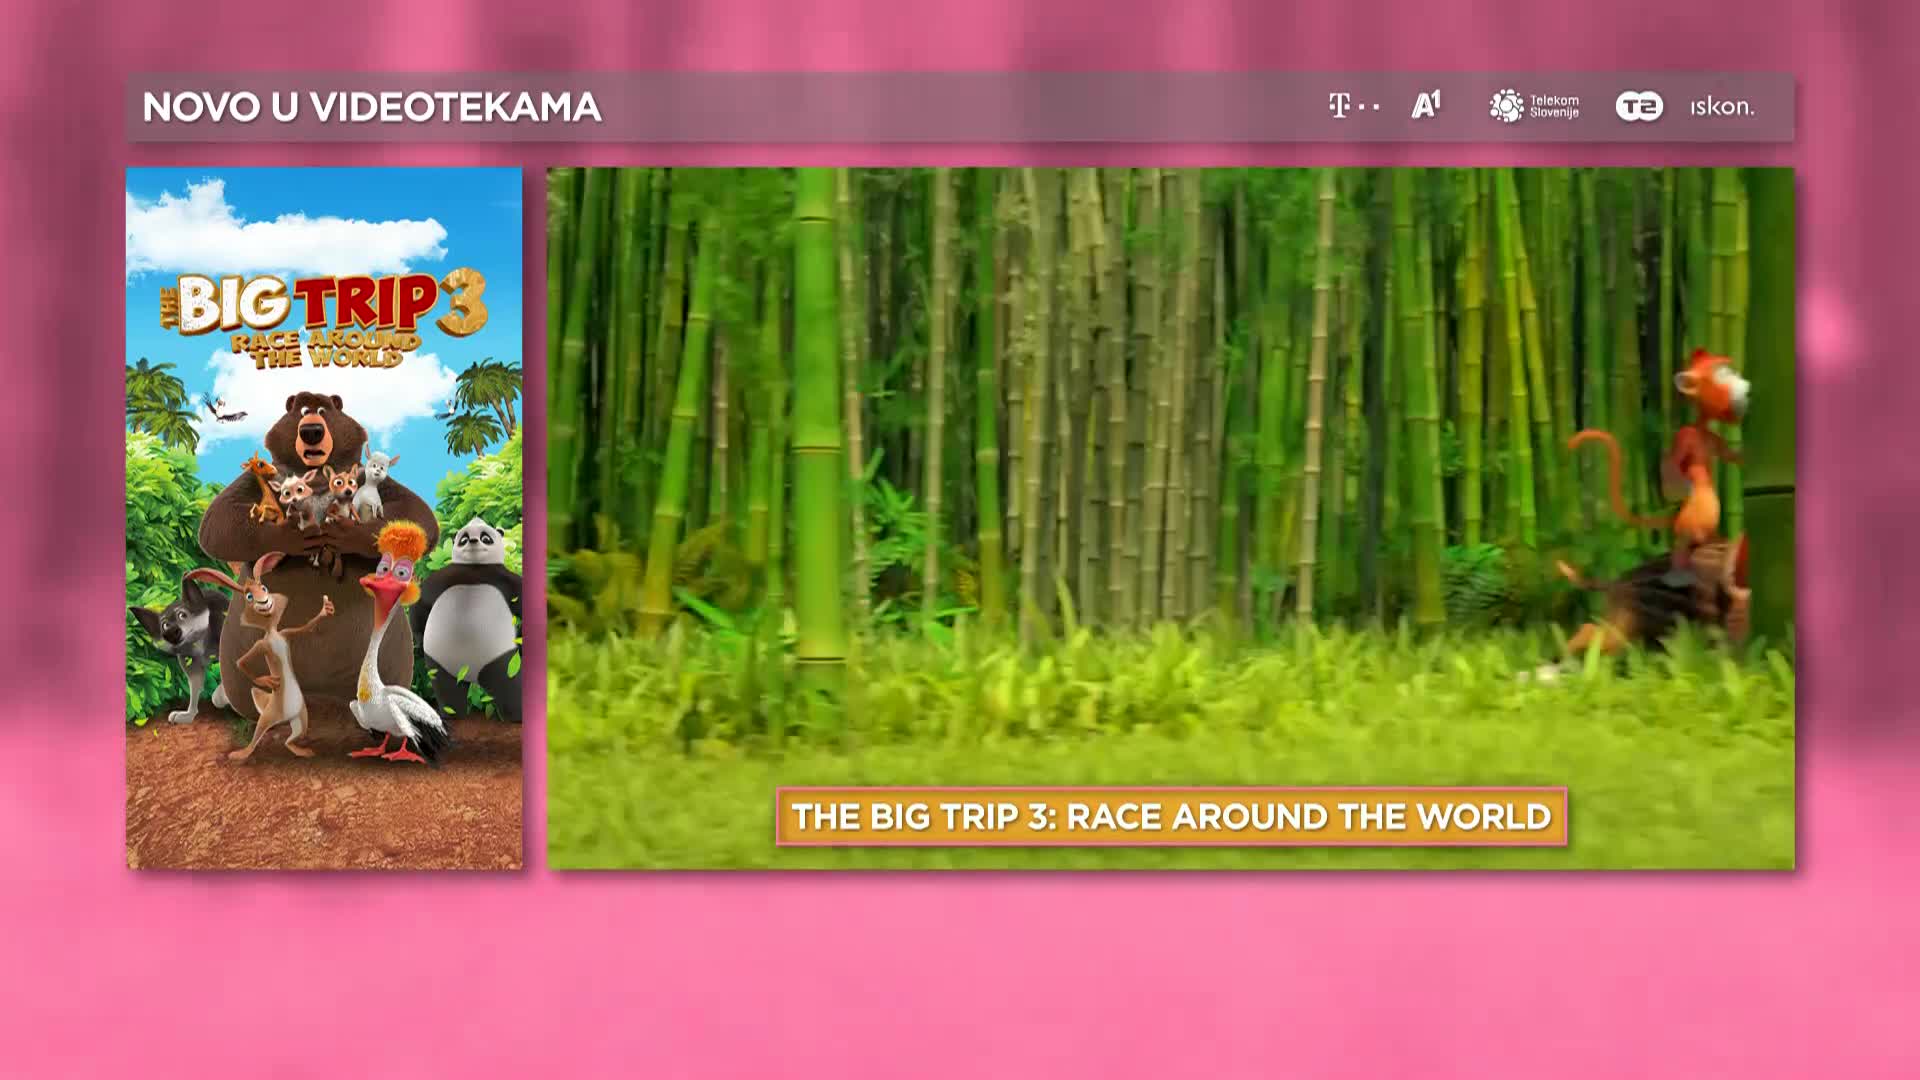Click the Race Around The World subtitle on poster
Screen dimensions: 1920x1080
(x=325, y=350)
